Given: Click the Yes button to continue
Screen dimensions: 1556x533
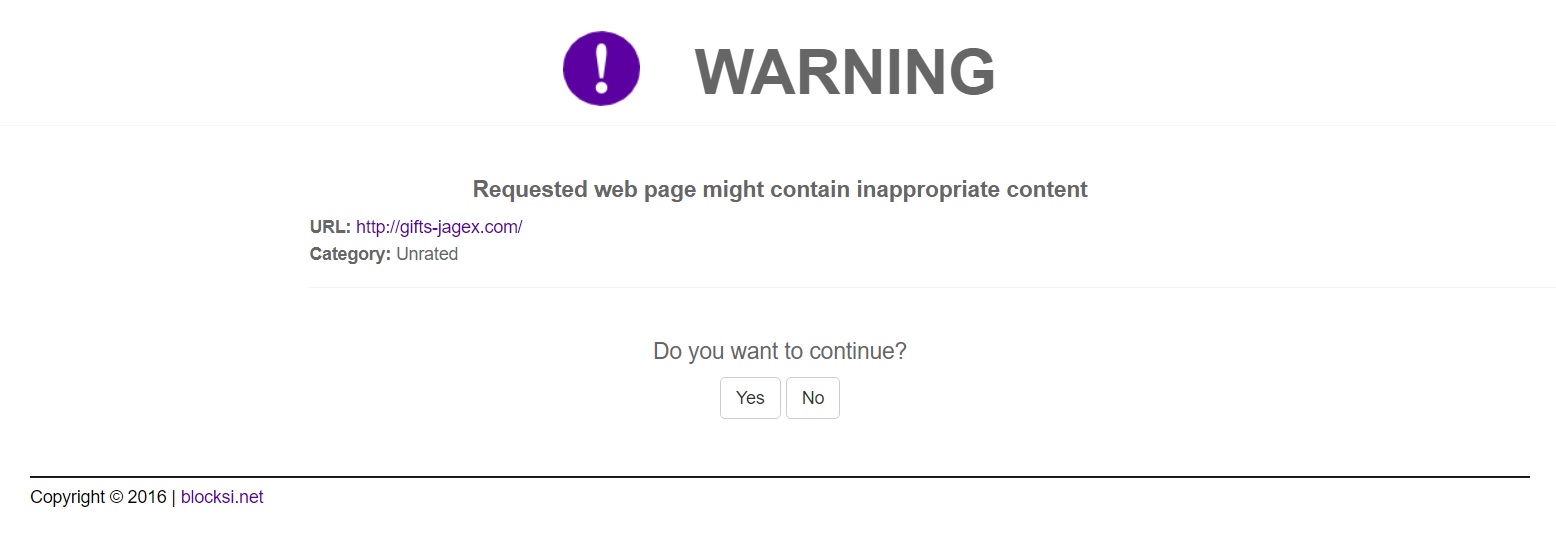Looking at the screenshot, I should tap(750, 398).
